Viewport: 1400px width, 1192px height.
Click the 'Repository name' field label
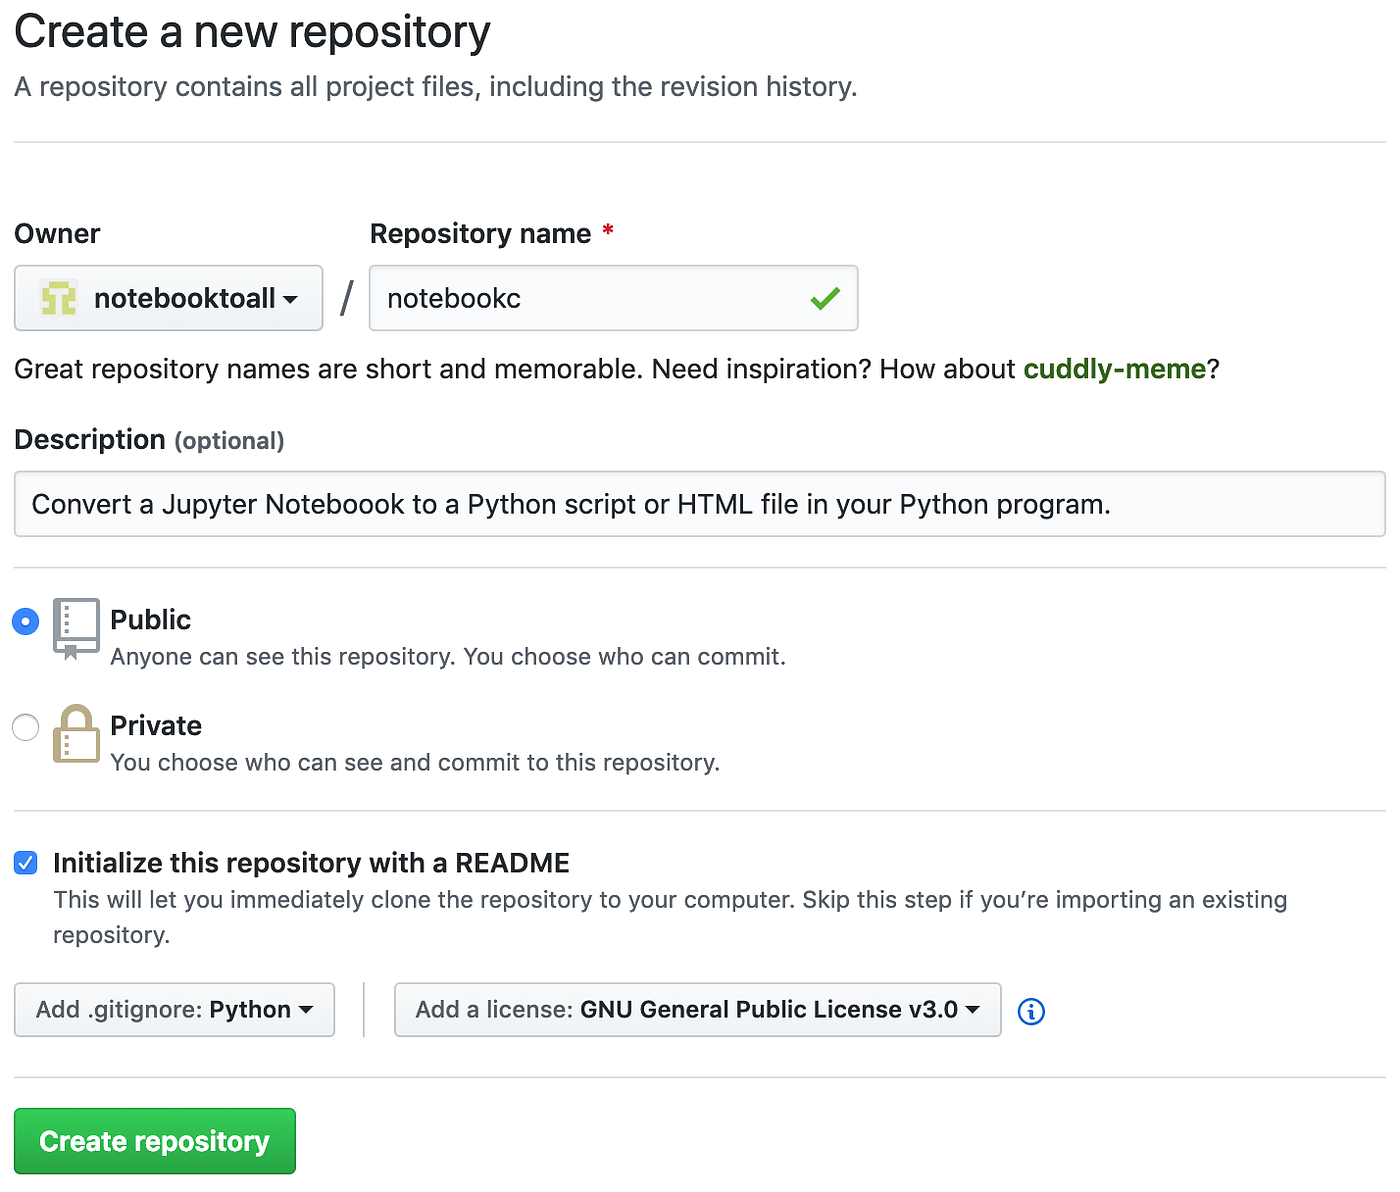(x=480, y=234)
